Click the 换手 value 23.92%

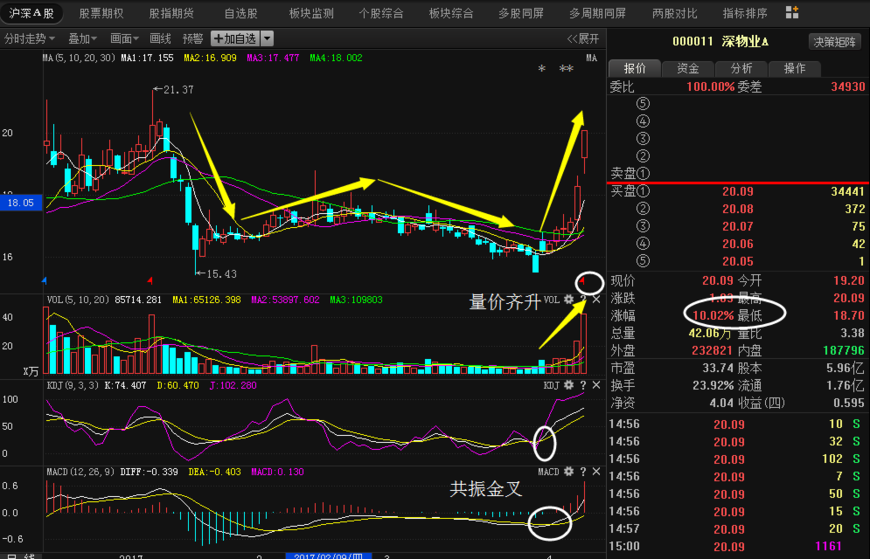click(x=713, y=385)
